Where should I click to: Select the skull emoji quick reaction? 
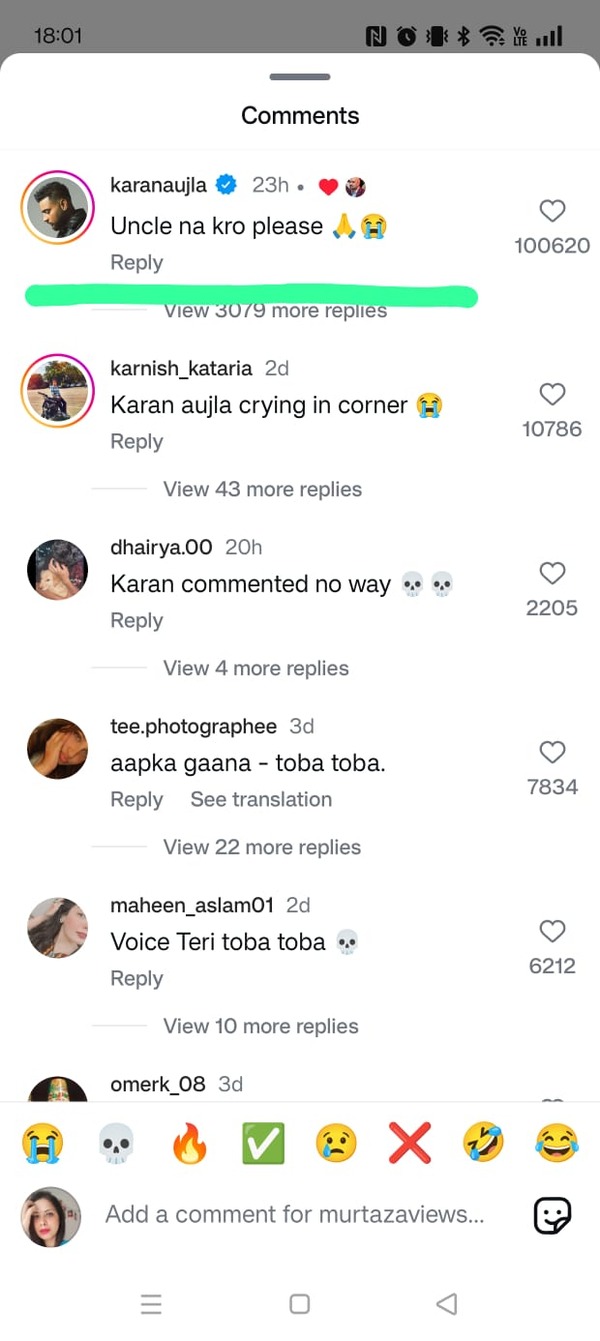pos(117,1143)
